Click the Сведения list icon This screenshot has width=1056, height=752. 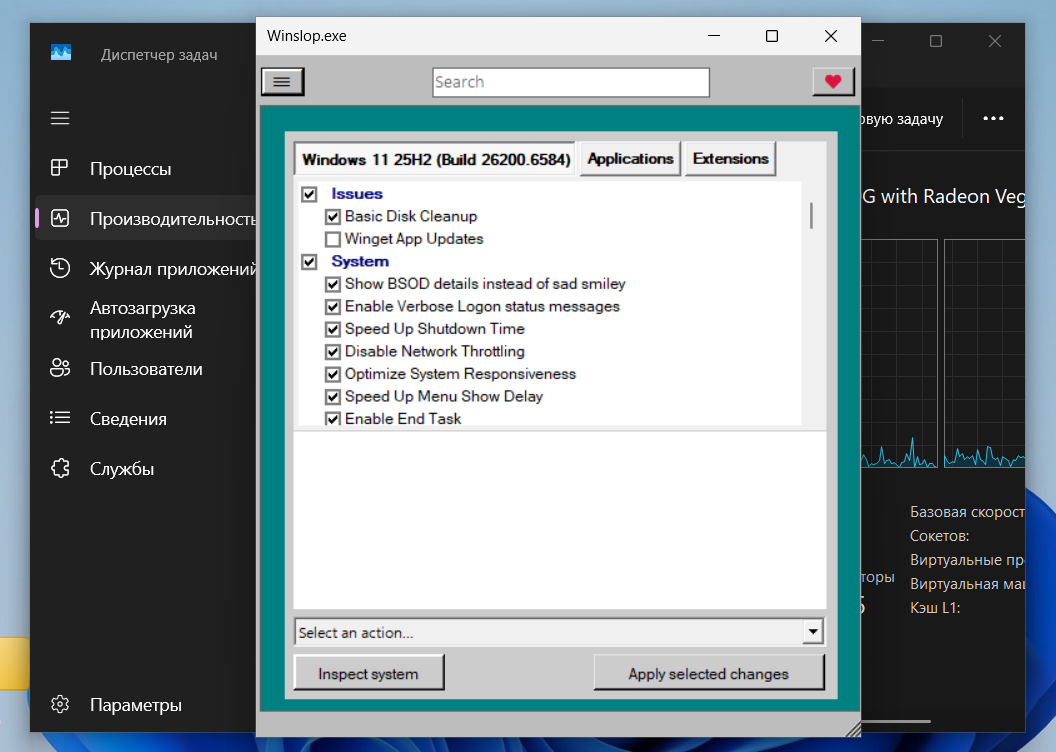60,418
